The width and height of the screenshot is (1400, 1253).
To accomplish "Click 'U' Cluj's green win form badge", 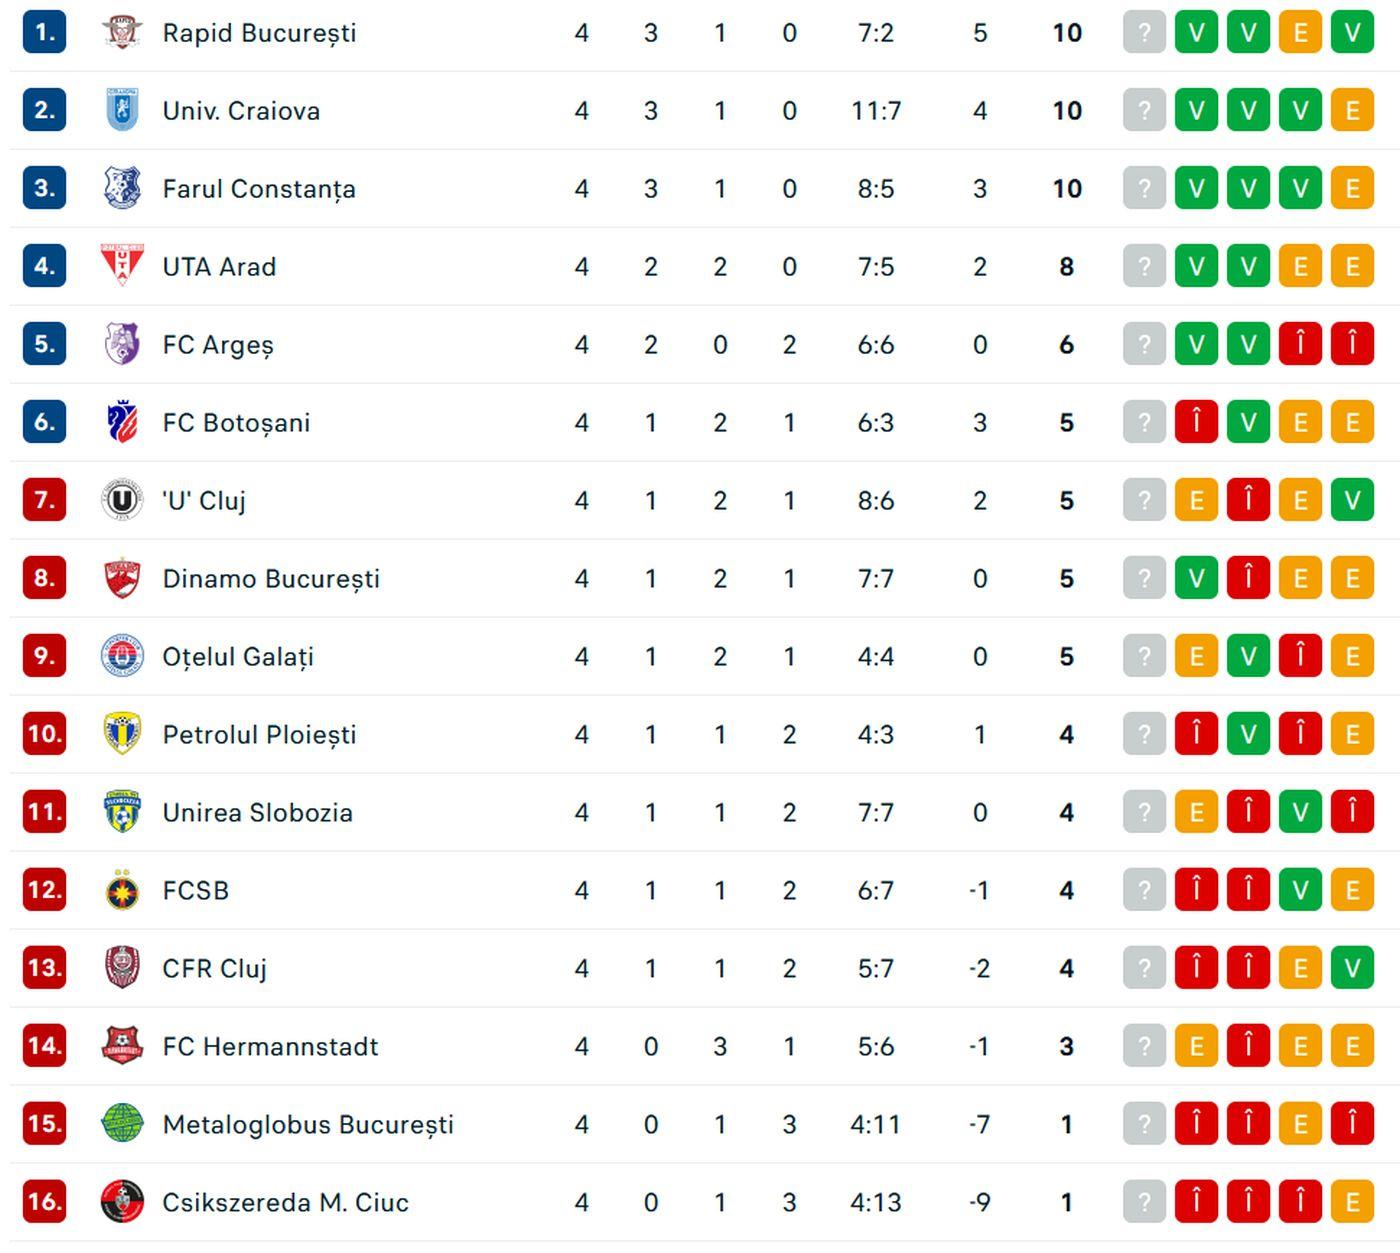I will click(x=1352, y=500).
